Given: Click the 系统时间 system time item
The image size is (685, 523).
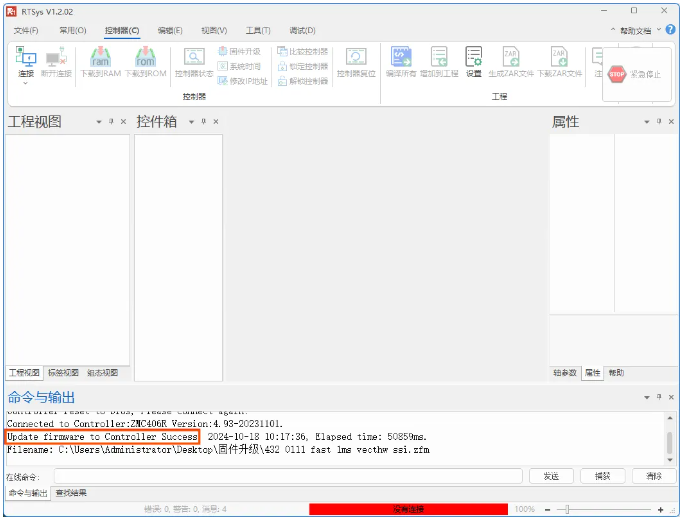Looking at the screenshot, I should pos(239,66).
